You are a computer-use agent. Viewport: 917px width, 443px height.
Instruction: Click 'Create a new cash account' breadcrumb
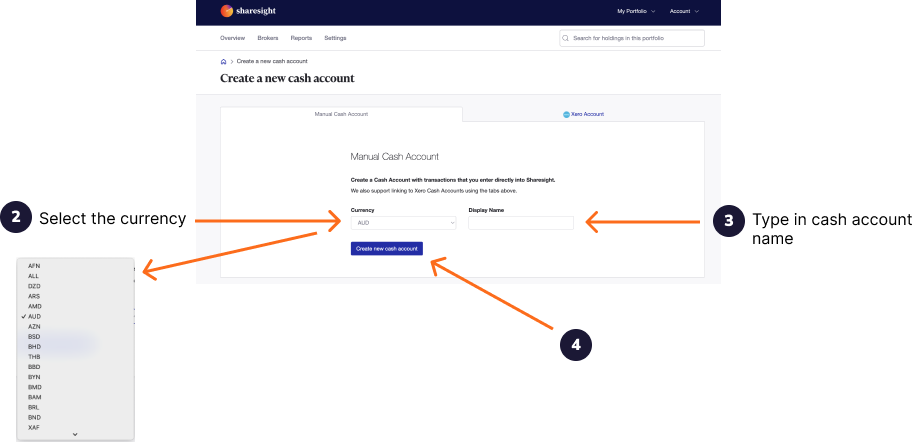(x=272, y=61)
